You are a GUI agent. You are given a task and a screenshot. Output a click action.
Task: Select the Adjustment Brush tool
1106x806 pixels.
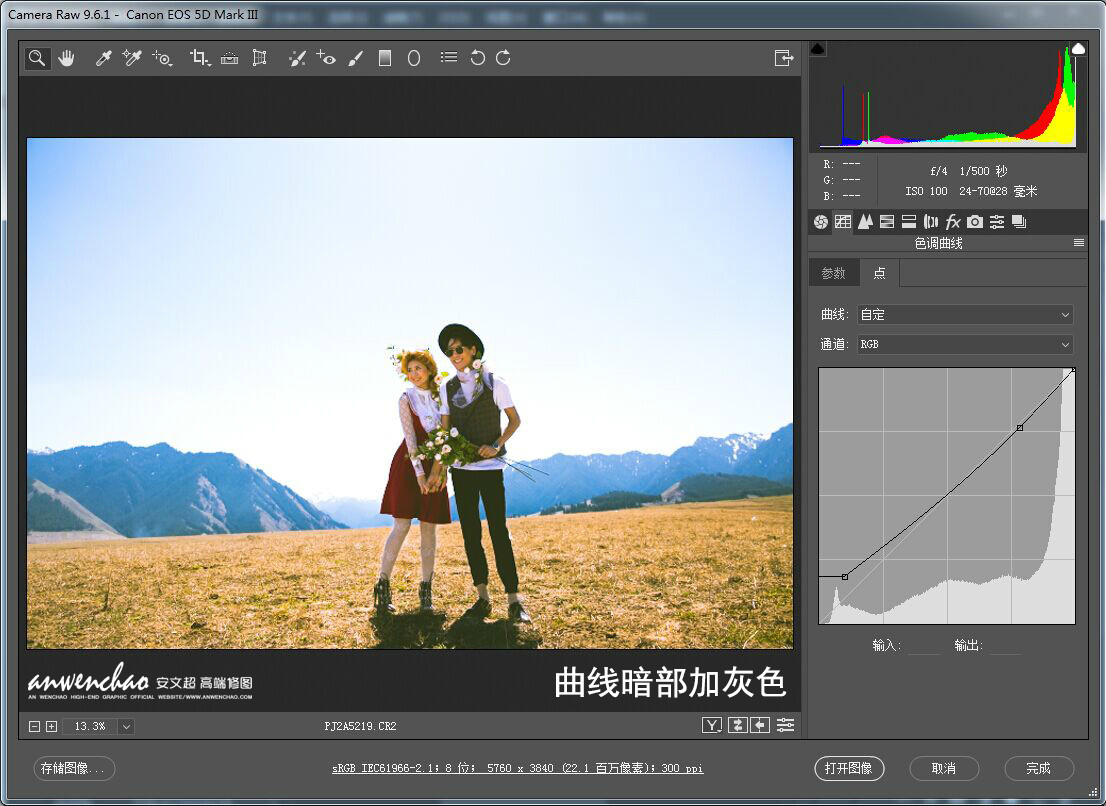pyautogui.click(x=356, y=58)
